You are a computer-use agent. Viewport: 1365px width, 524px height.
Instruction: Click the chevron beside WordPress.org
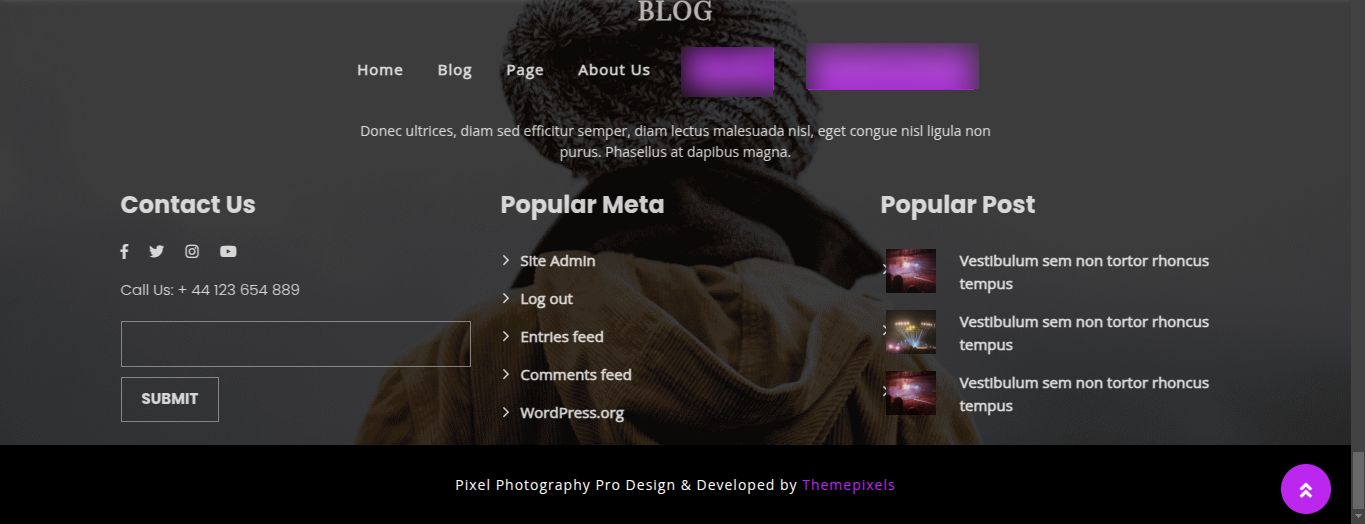point(506,412)
